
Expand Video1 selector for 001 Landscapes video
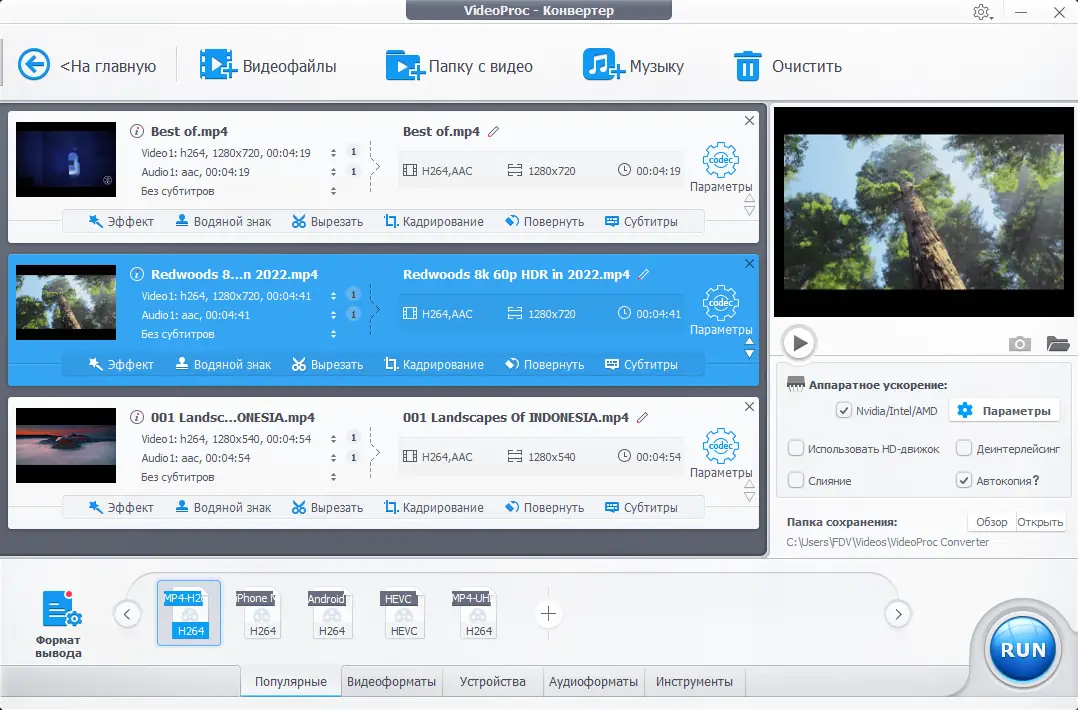coord(333,439)
